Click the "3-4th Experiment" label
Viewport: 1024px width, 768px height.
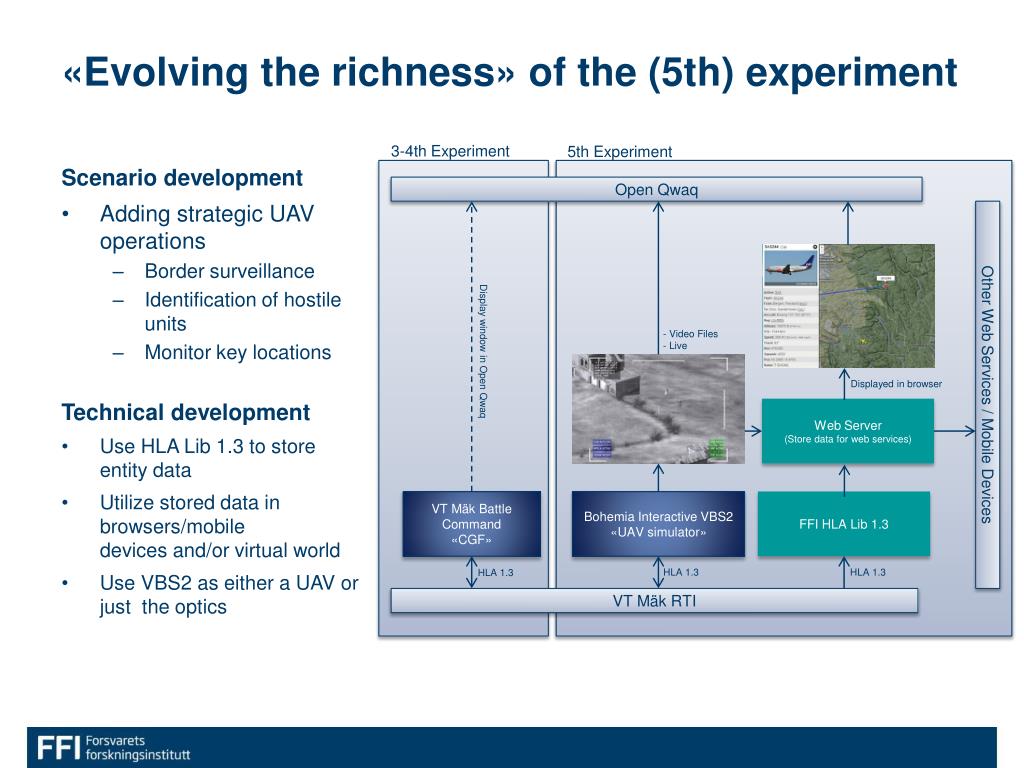point(450,152)
